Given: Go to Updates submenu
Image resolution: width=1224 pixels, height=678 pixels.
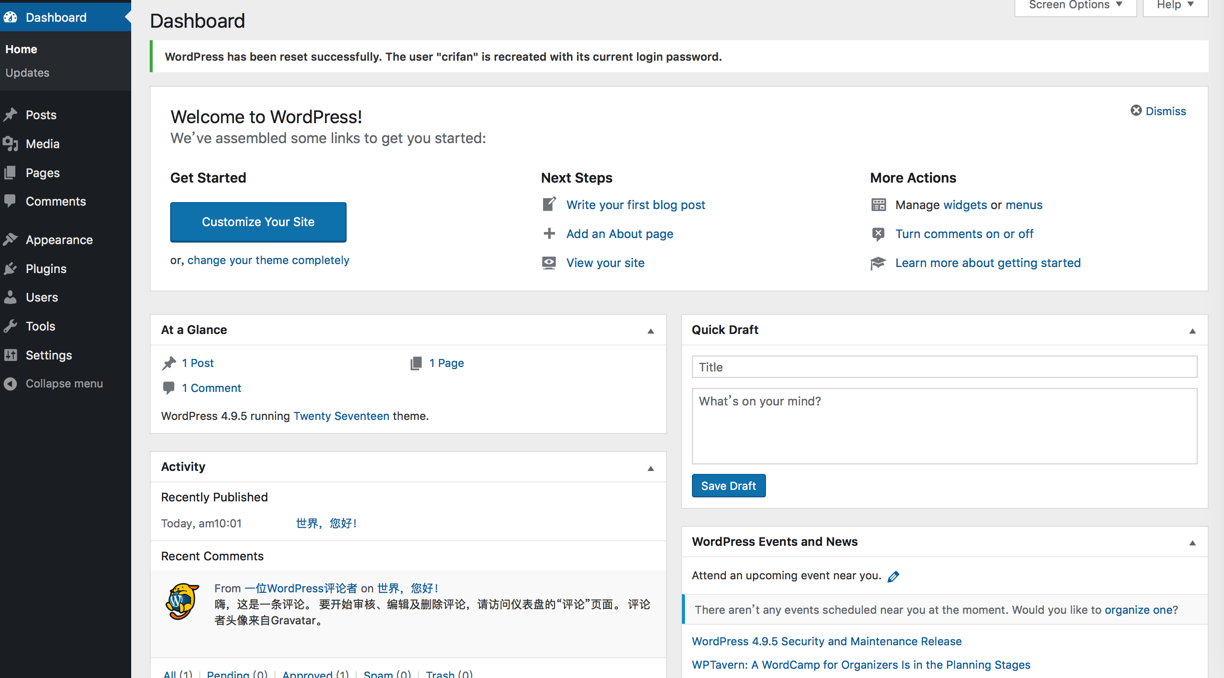Looking at the screenshot, I should point(27,73).
